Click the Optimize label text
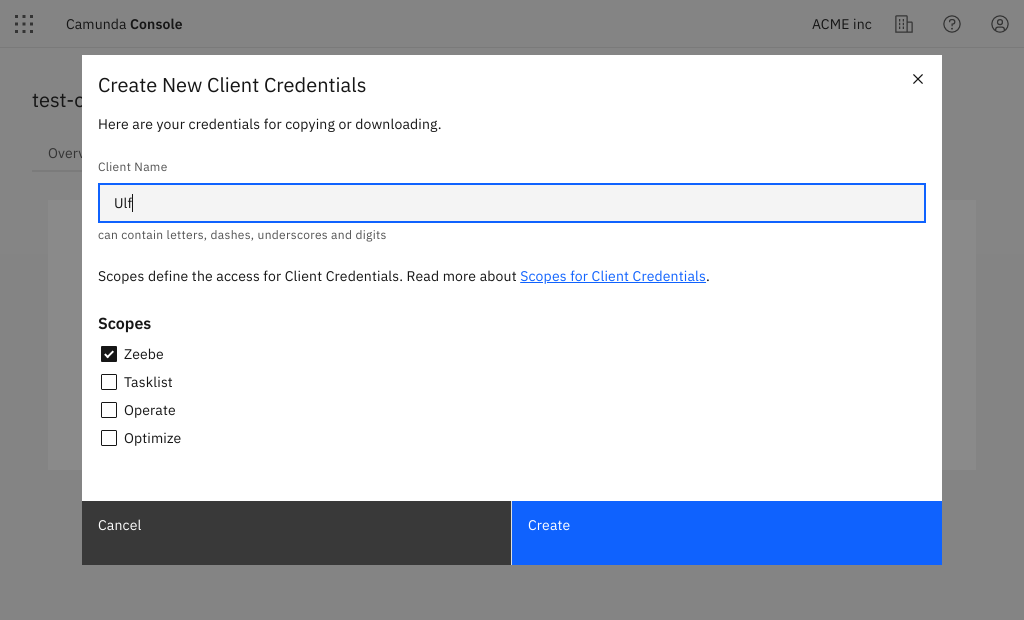This screenshot has width=1024, height=620. point(152,438)
